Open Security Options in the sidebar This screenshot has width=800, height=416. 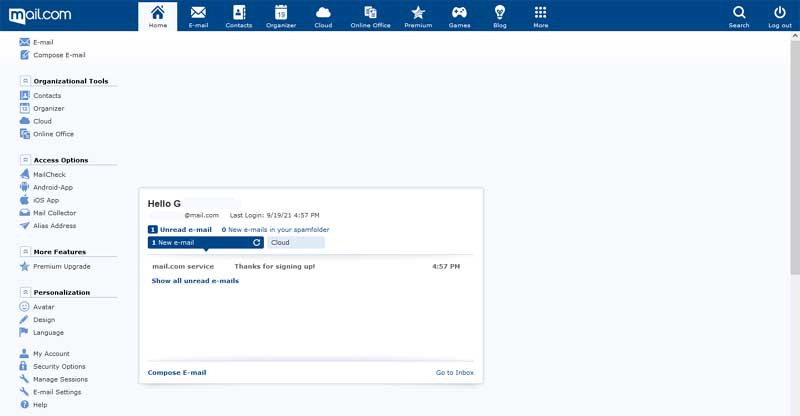[59, 367]
